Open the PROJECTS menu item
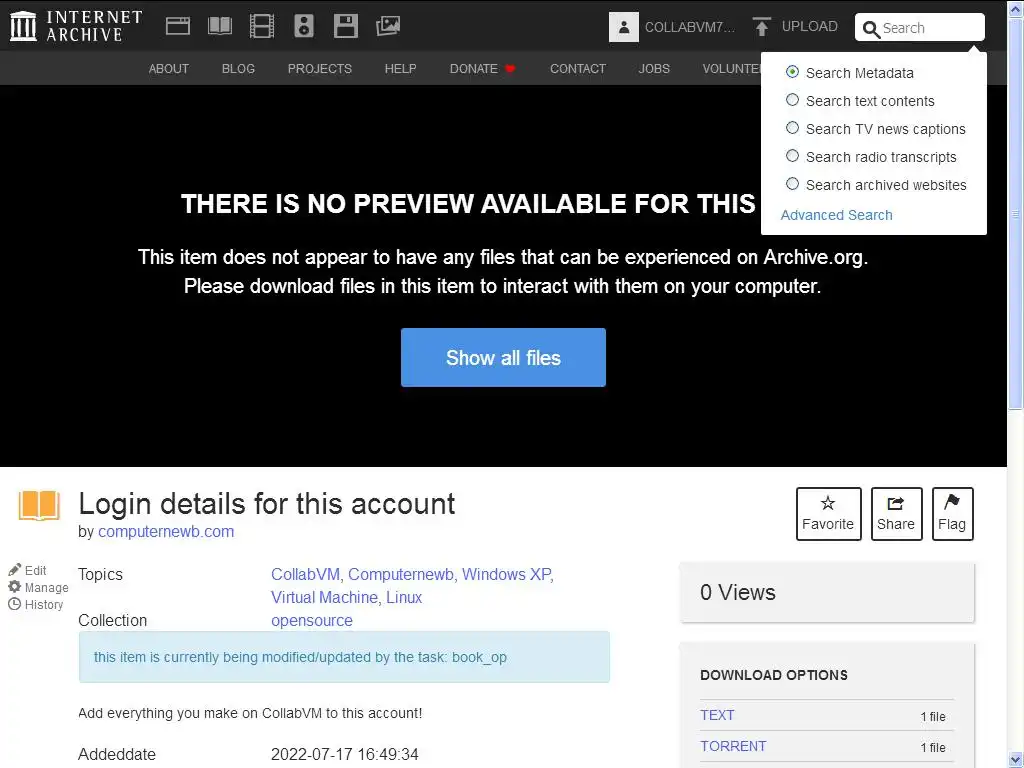The image size is (1024, 768). click(319, 69)
